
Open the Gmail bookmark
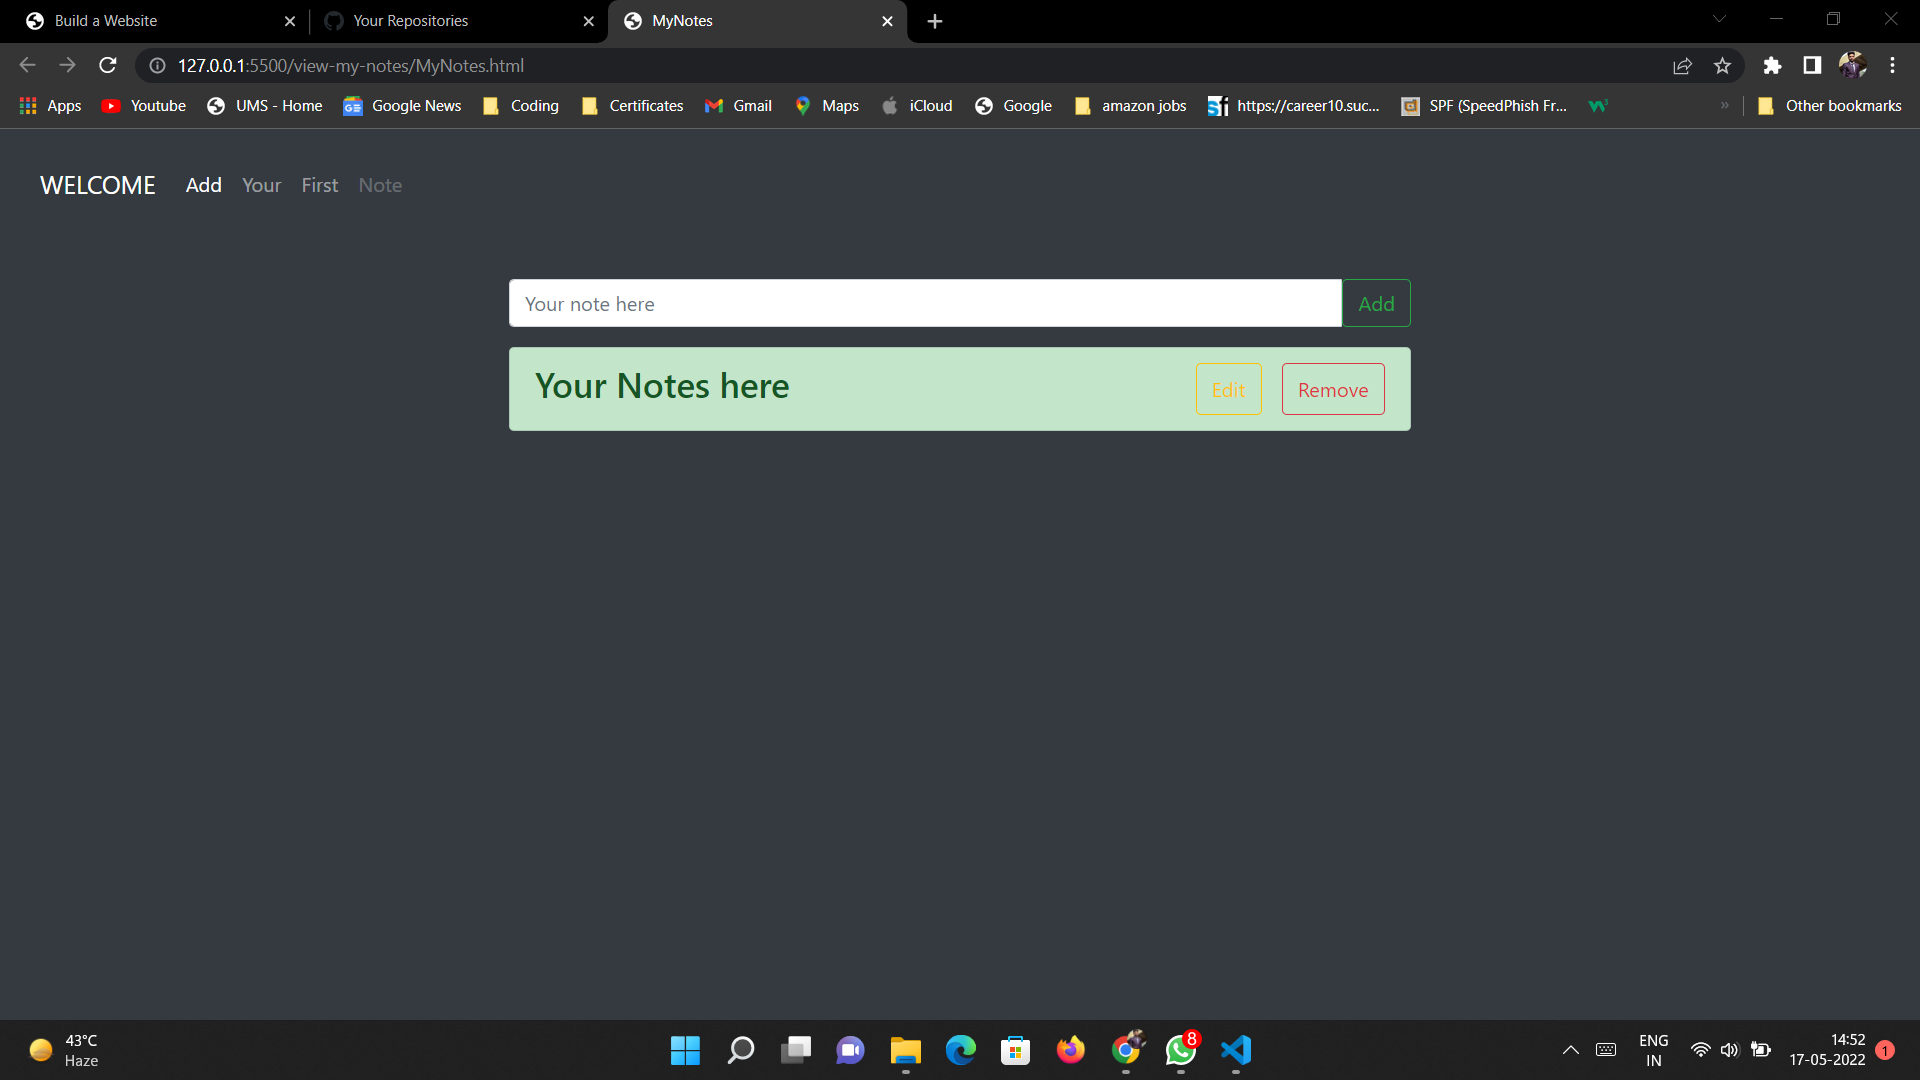(x=738, y=105)
